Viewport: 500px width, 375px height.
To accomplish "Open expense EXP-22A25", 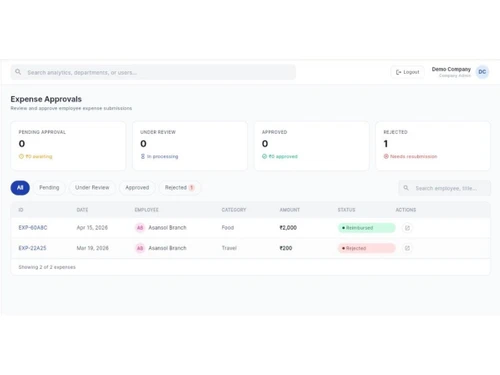I will 32,248.
